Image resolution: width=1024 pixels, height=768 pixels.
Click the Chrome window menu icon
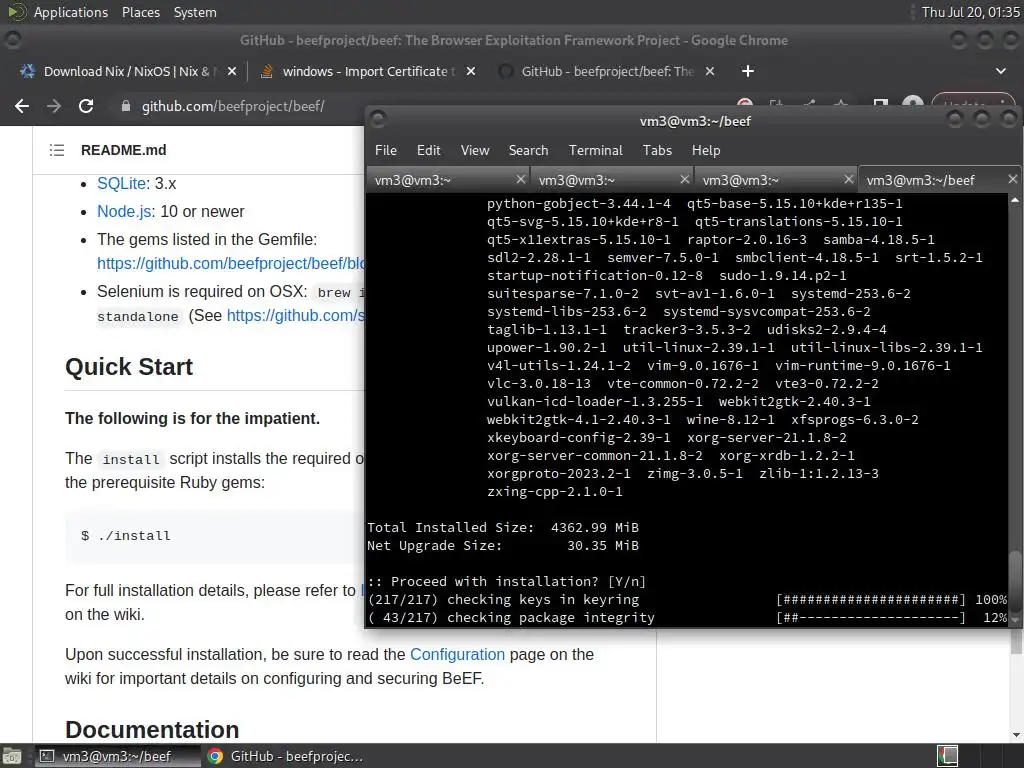click(x=12, y=40)
